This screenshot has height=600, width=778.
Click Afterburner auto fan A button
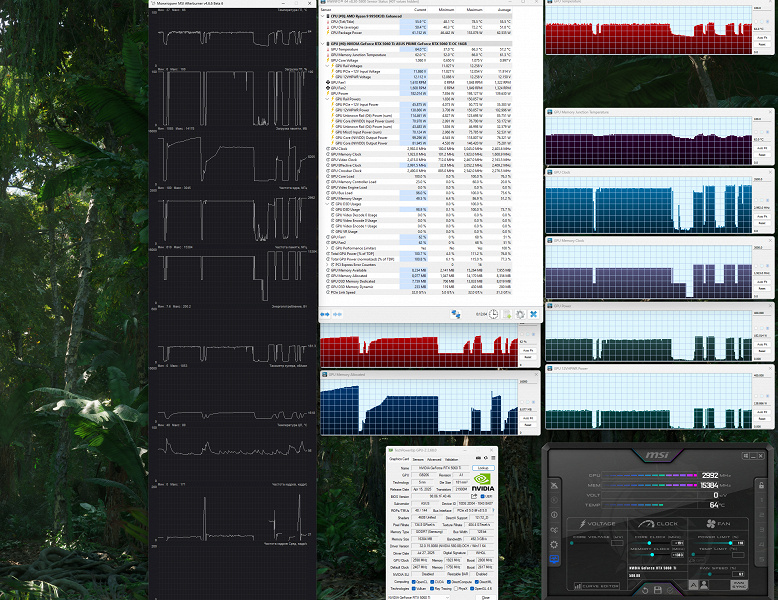coord(693,585)
